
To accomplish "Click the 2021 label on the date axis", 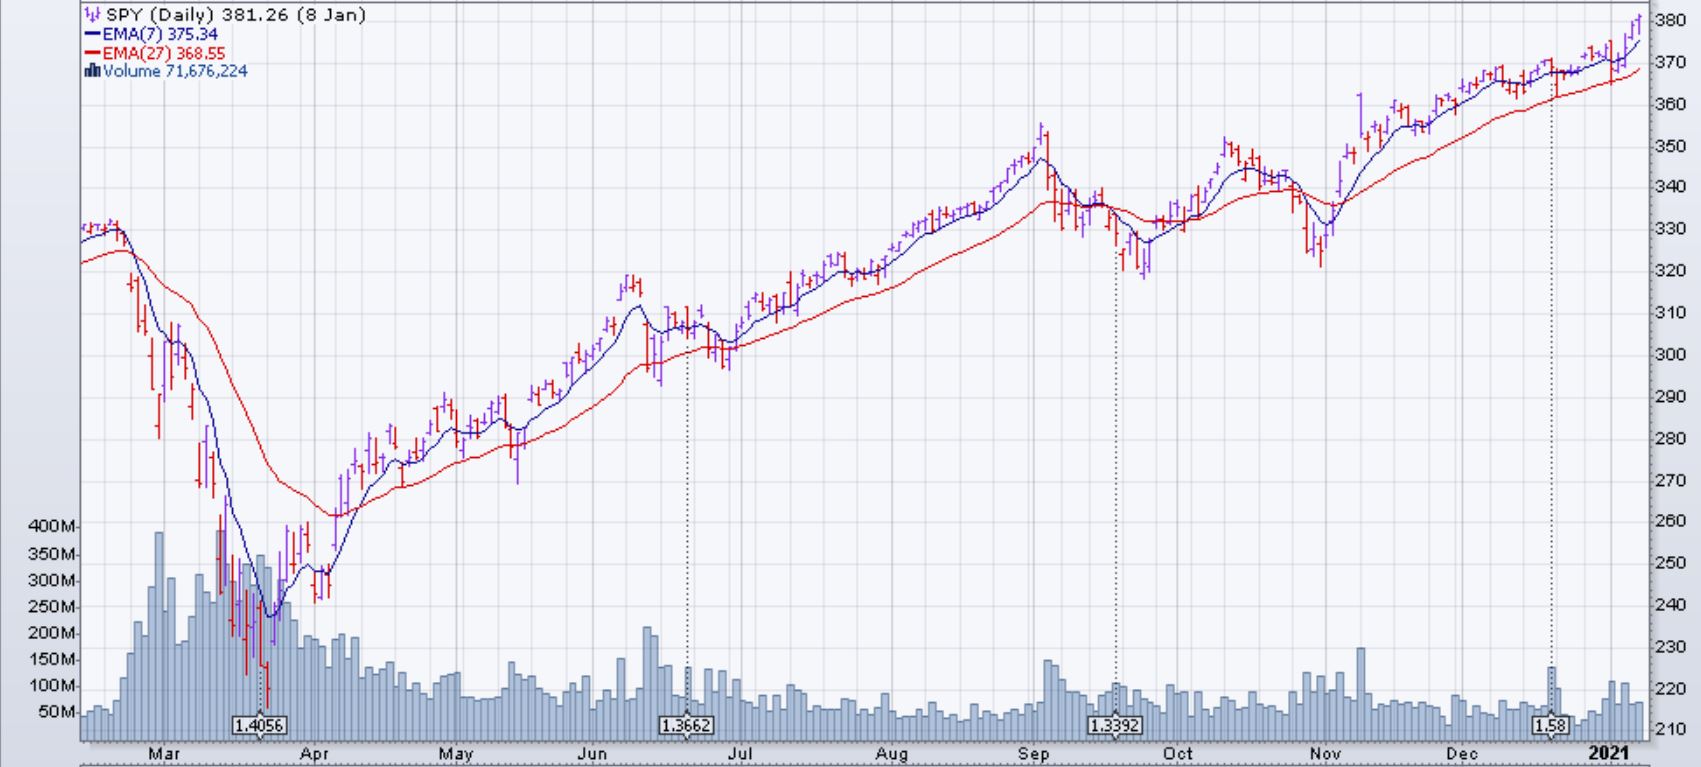I will [1611, 753].
